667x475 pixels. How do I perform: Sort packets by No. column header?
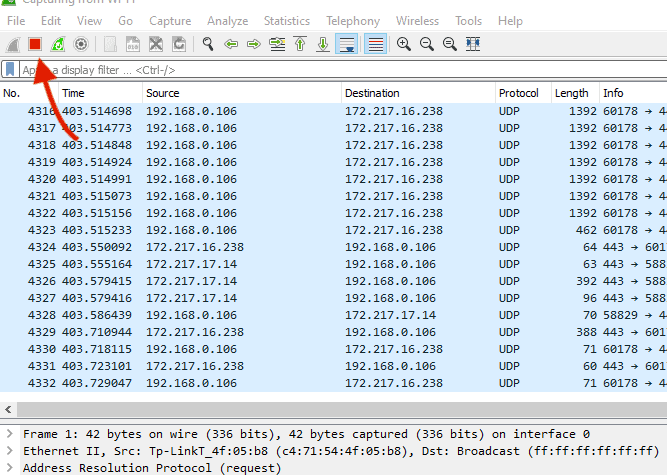[x=29, y=93]
